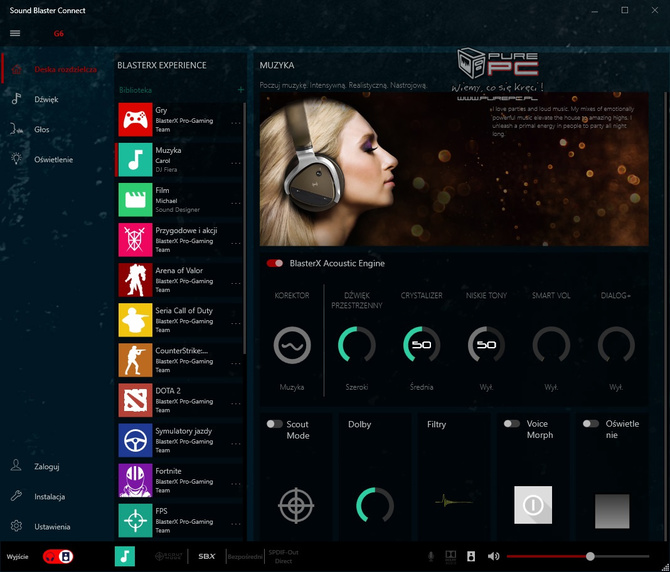Go to Głos section
Screen dimensions: 670x572
tap(56, 129)
